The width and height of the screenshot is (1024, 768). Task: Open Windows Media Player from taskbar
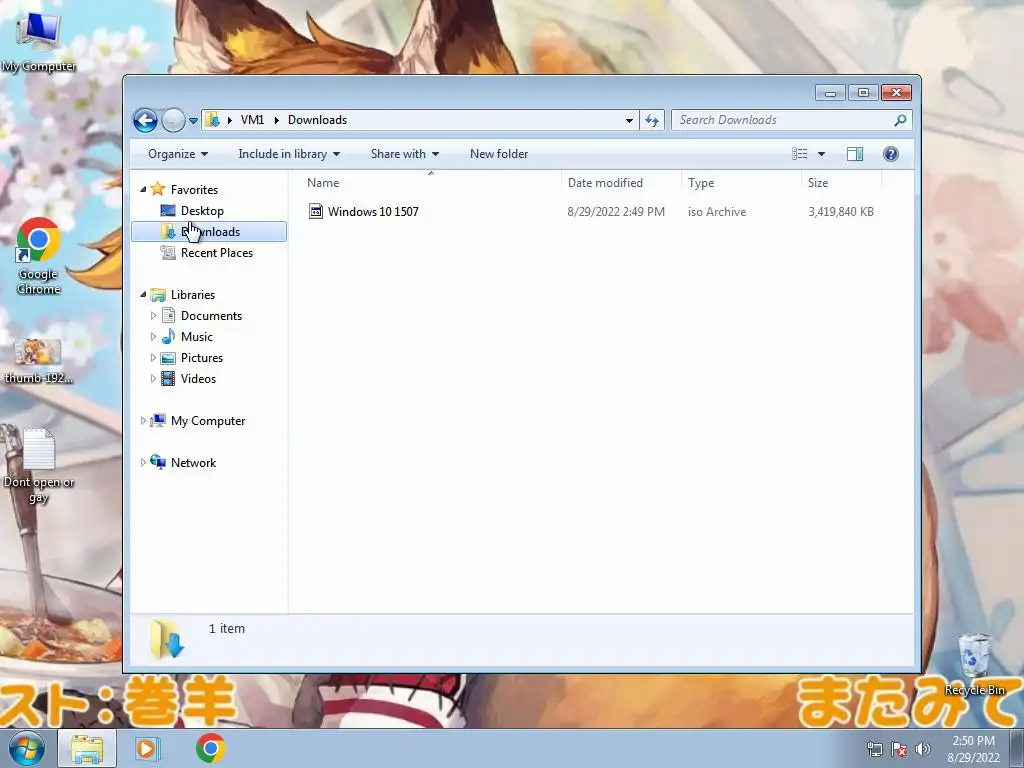coord(148,748)
